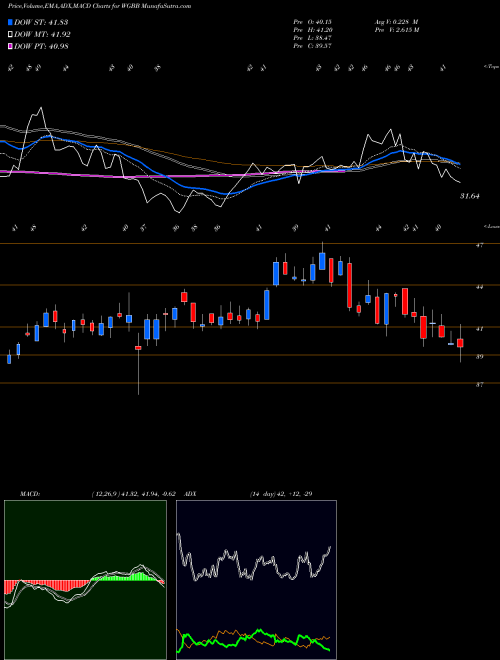Open the dark blue ADX chart panel
The width and height of the screenshot is (500, 660).
click(256, 580)
